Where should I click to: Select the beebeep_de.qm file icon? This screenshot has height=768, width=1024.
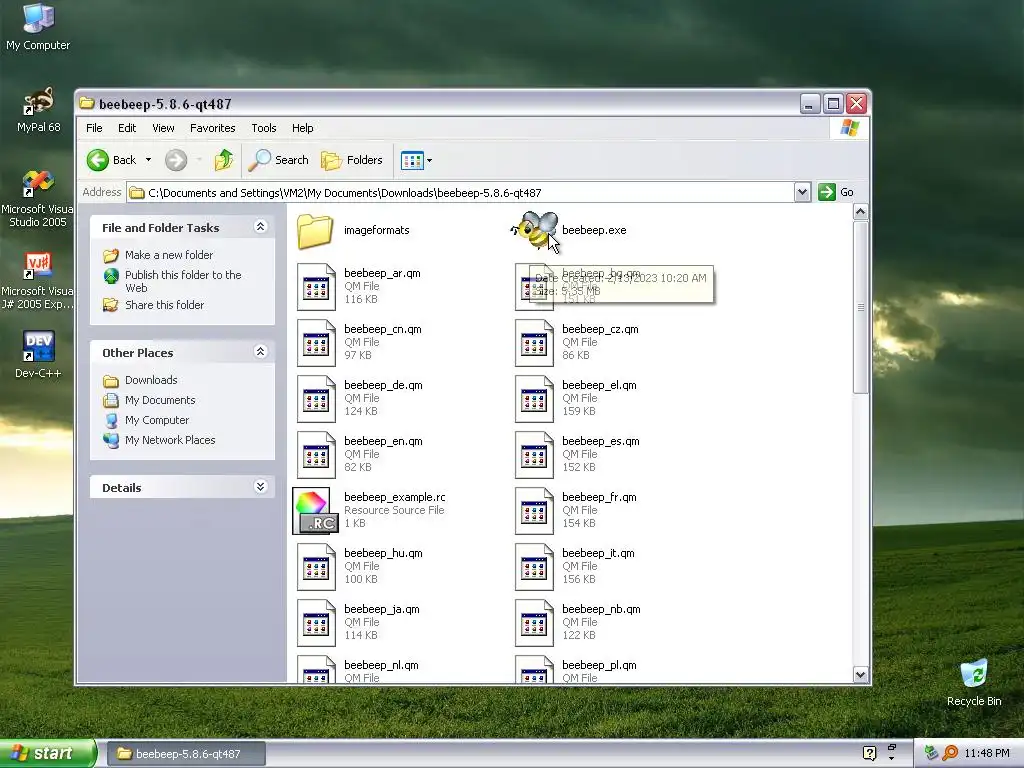pyautogui.click(x=316, y=399)
